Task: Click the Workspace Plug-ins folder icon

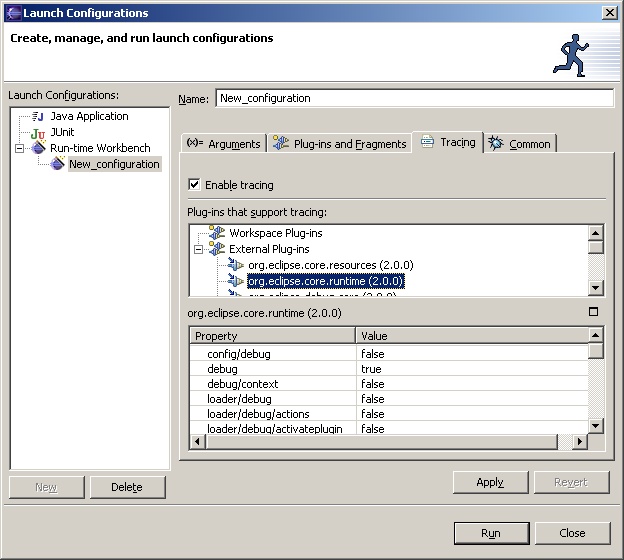Action: point(217,233)
